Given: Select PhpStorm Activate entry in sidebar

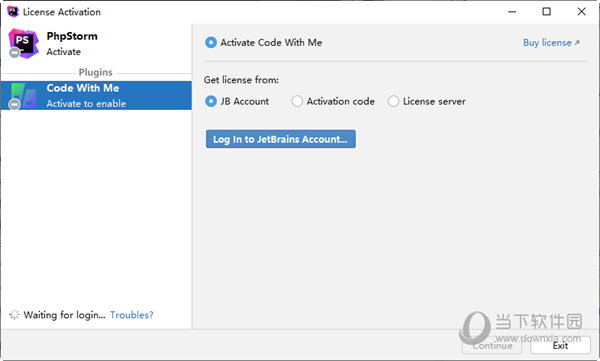Looking at the screenshot, I should point(96,44).
